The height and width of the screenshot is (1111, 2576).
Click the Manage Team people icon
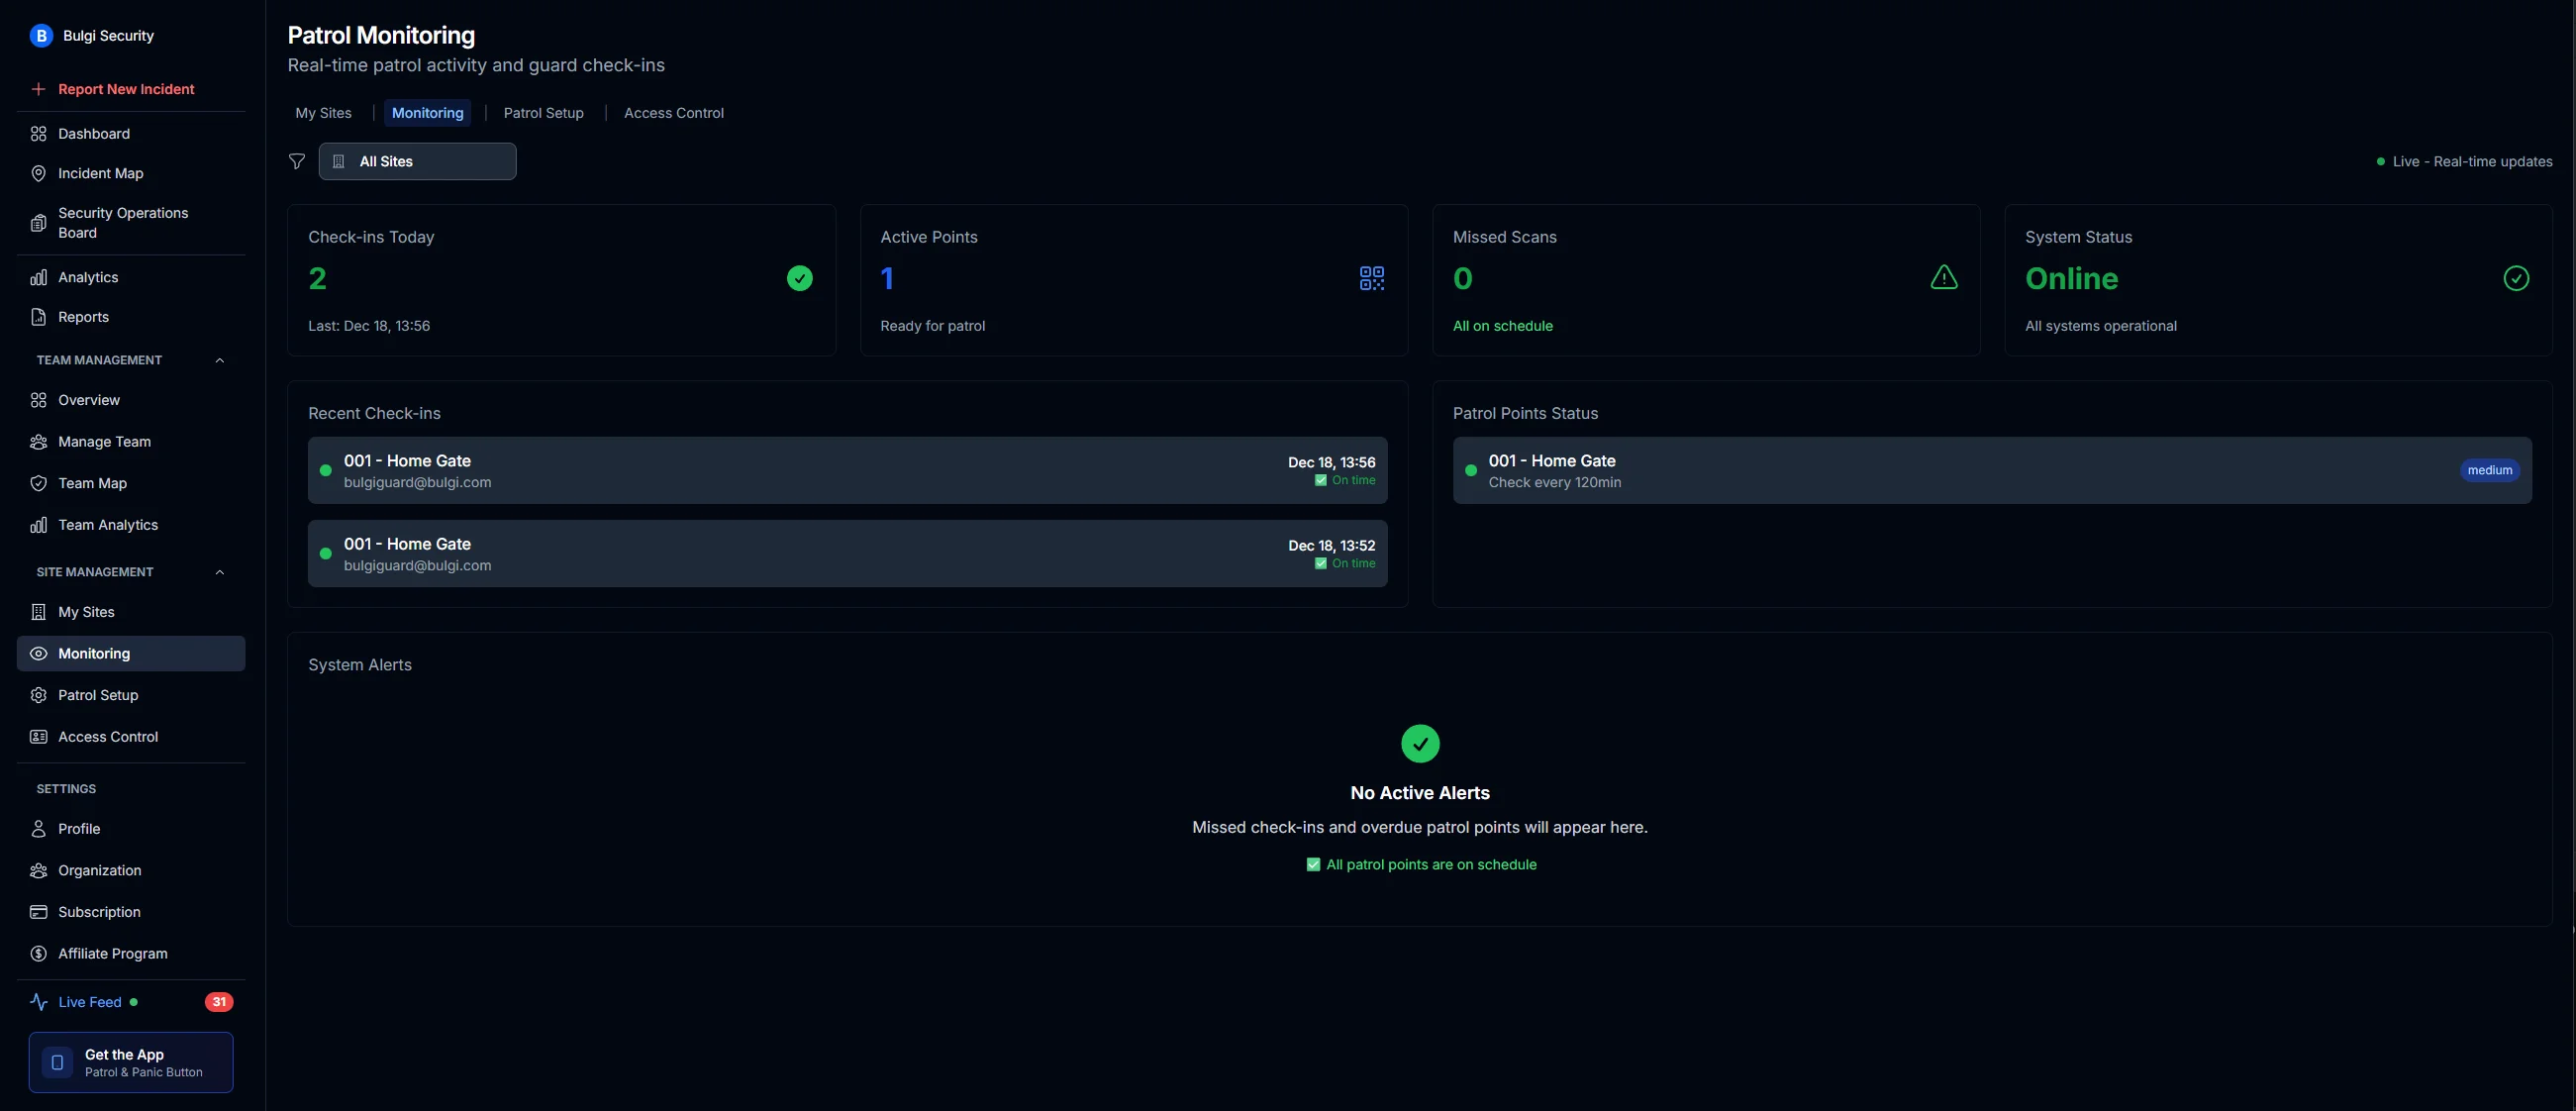[38, 441]
